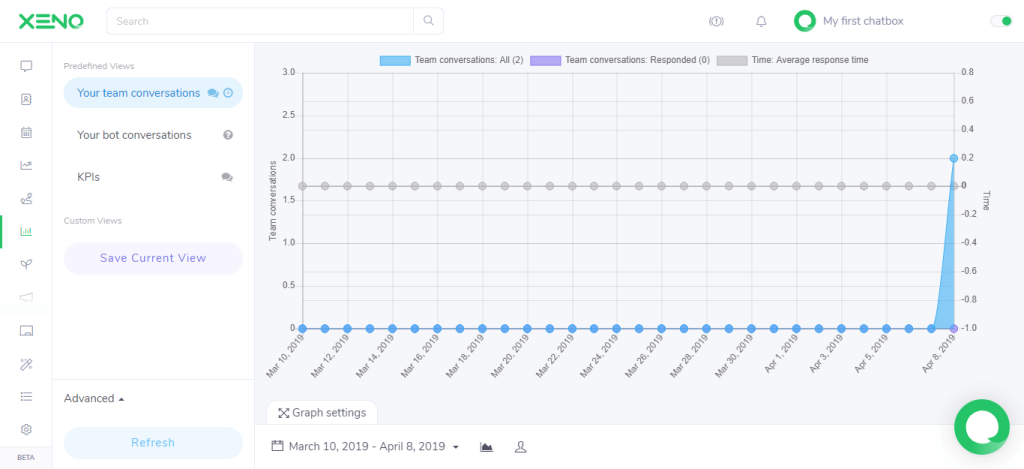
Task: Click the area chart type icon
Action: pyautogui.click(x=486, y=447)
